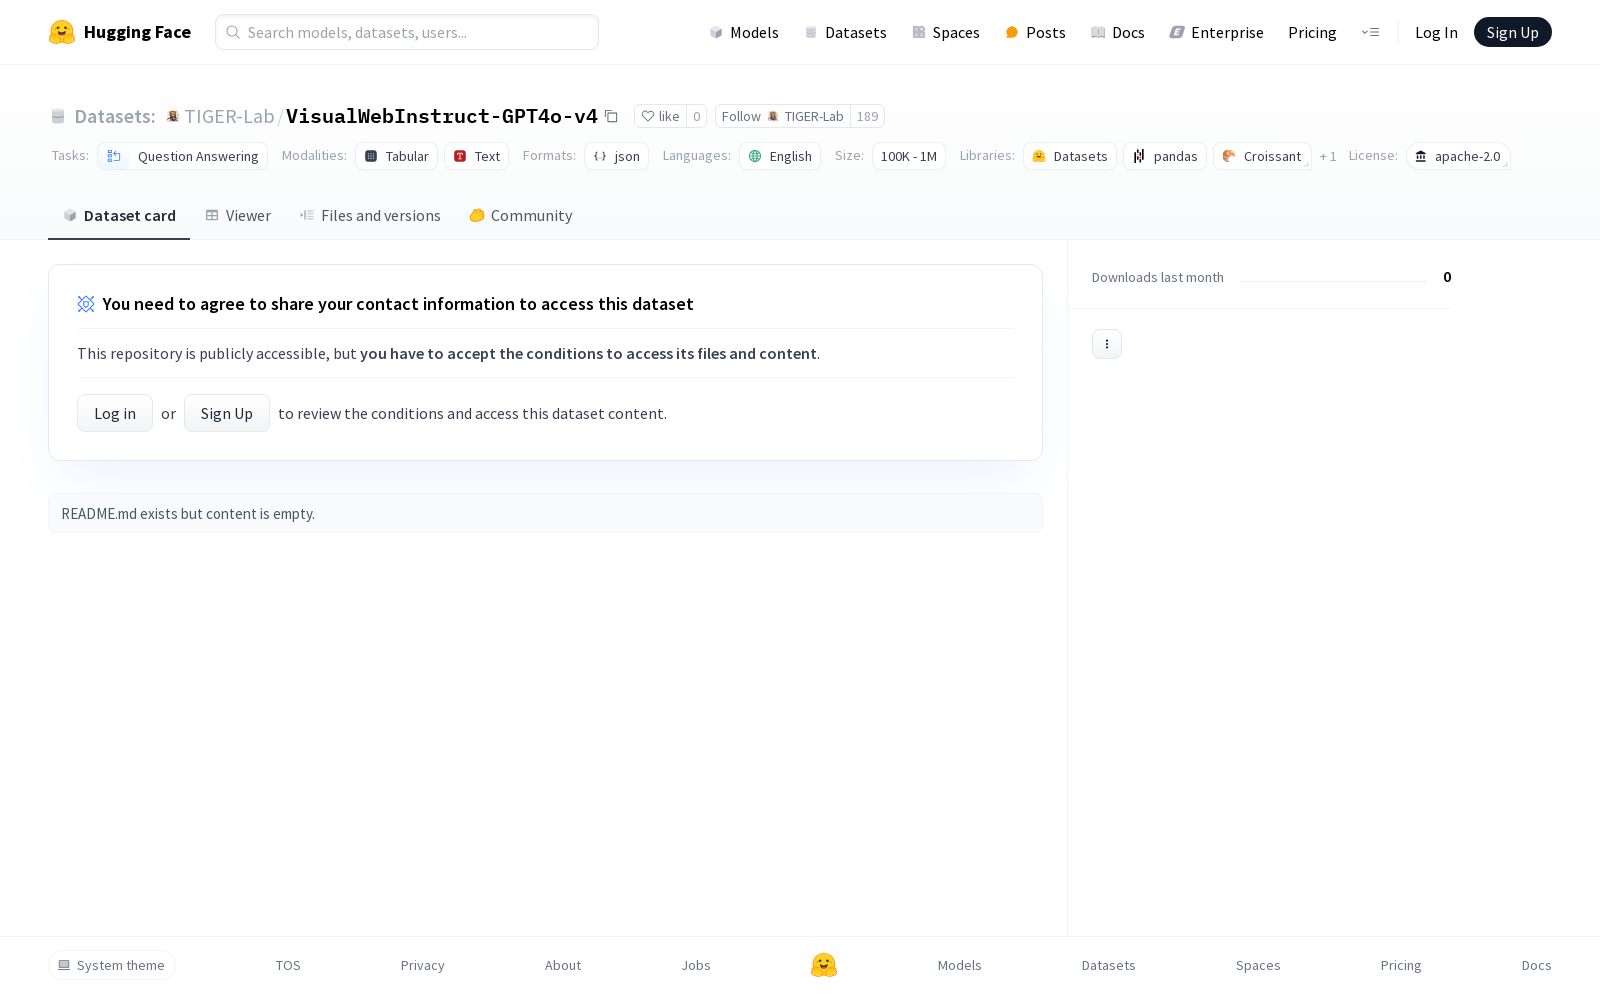Click the Hugging Face logo emoji
Image resolution: width=1600 pixels, height=1000 pixels.
(62, 32)
